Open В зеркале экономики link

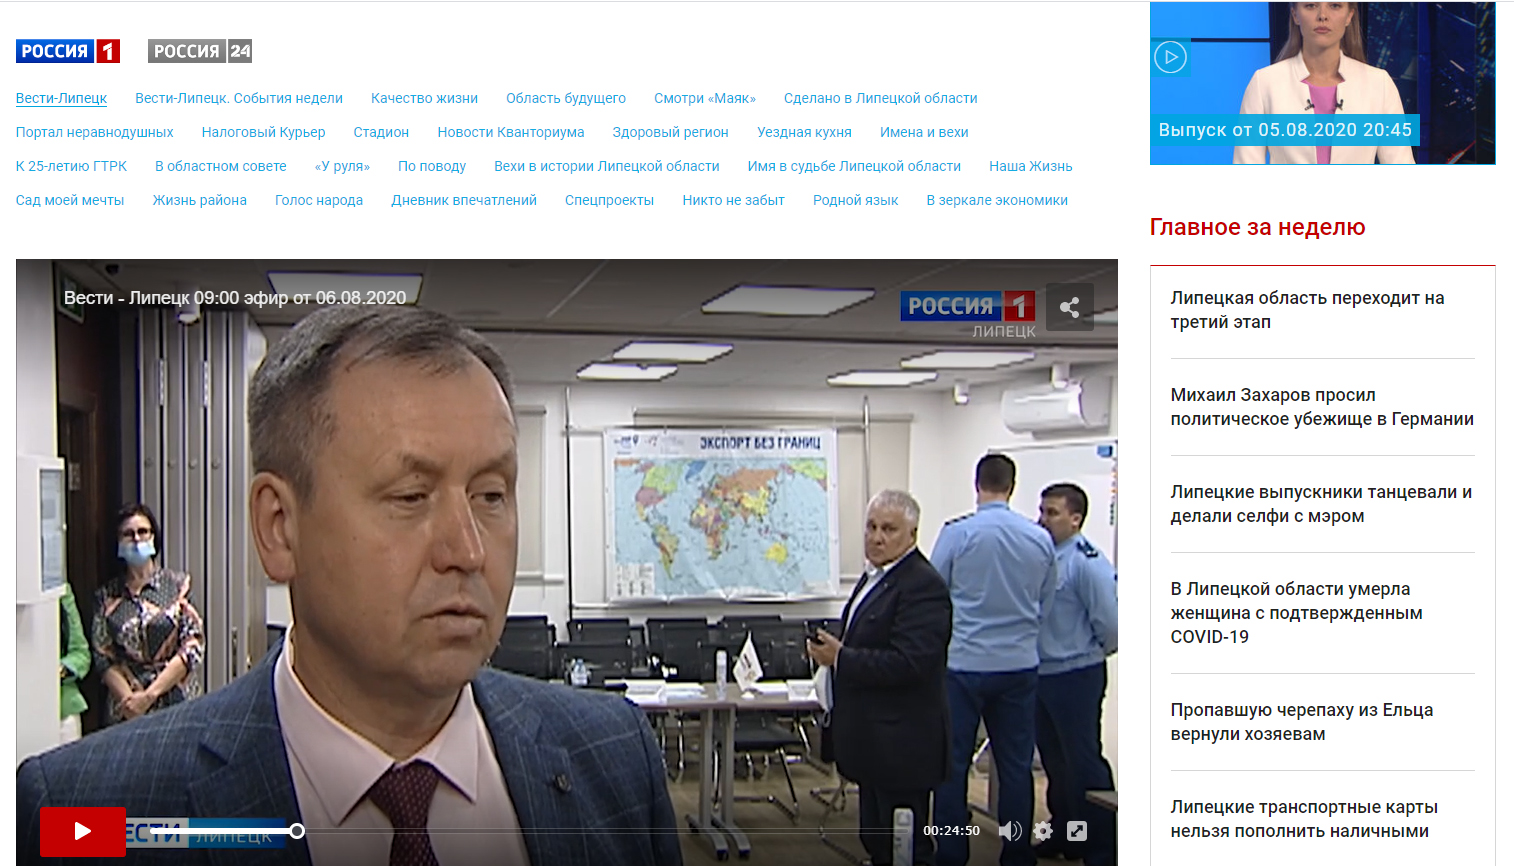click(x=997, y=200)
